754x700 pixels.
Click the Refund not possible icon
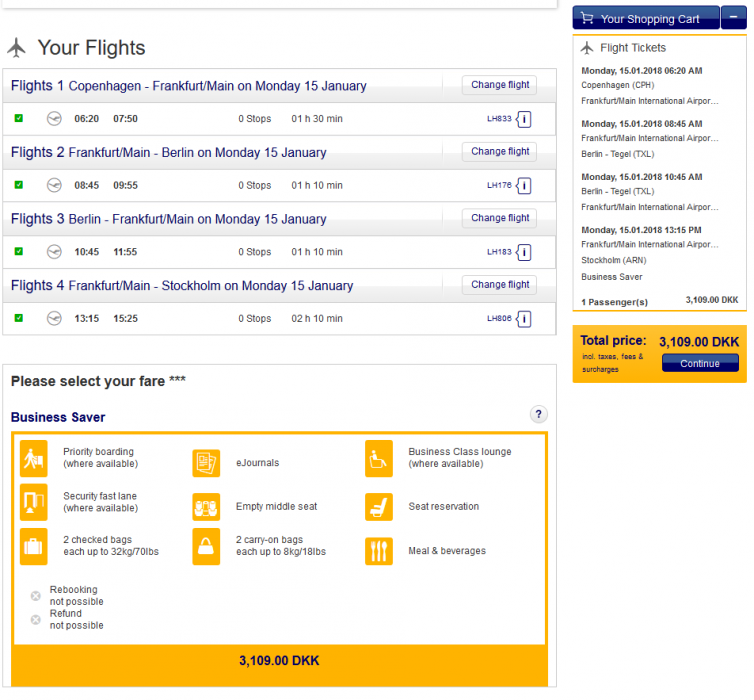tap(36, 620)
